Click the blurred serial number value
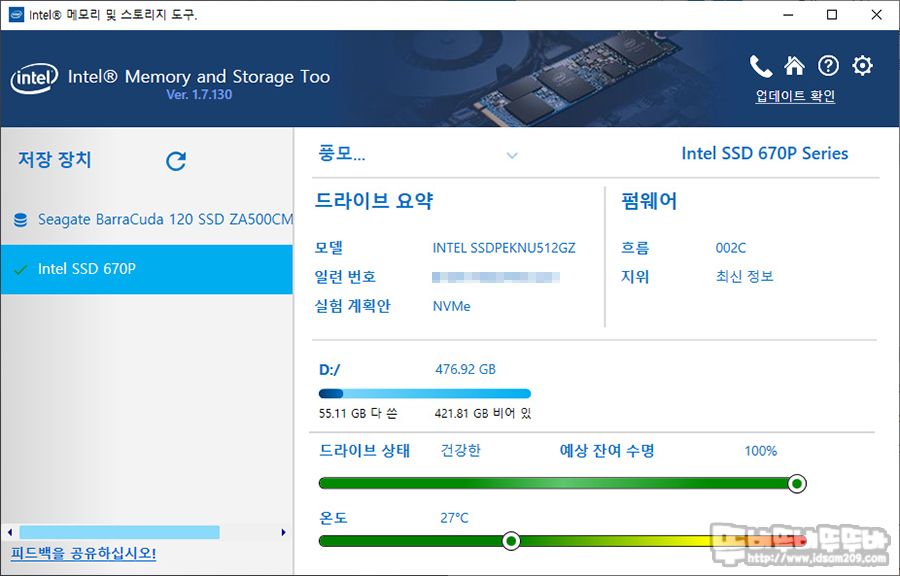Image resolution: width=900 pixels, height=576 pixels. pyautogui.click(x=496, y=277)
